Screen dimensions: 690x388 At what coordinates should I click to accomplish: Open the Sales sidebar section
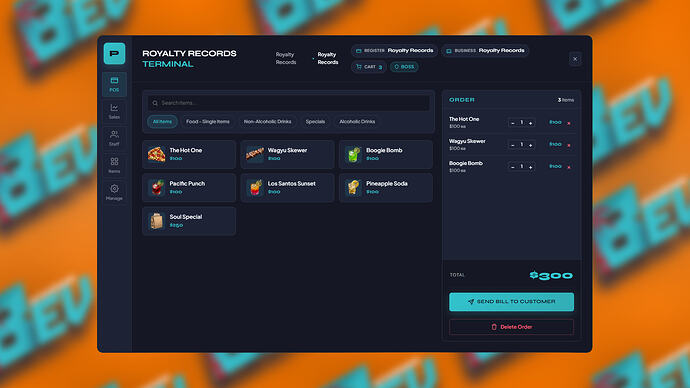114,112
